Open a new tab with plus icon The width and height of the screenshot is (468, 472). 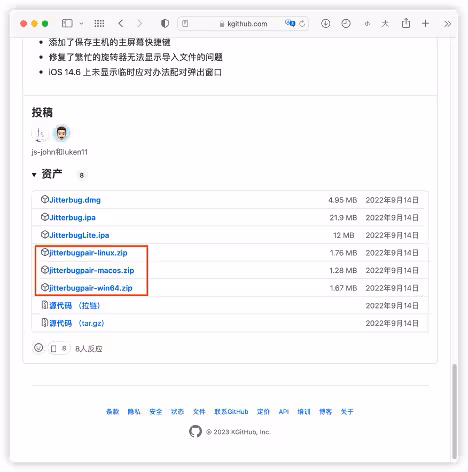pos(425,23)
